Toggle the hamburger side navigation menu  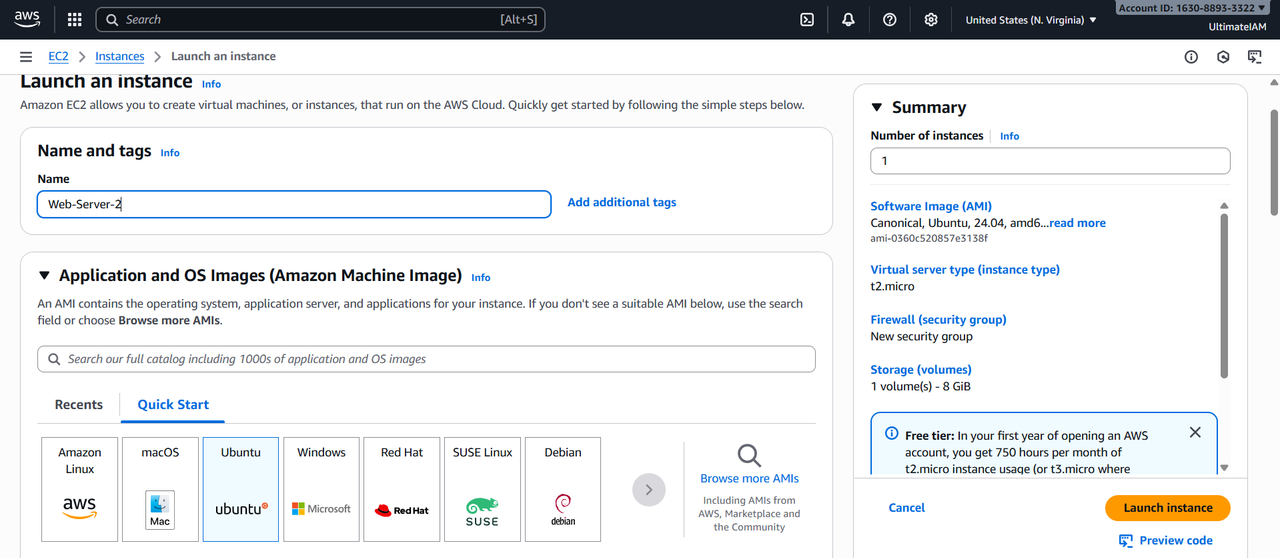pyautogui.click(x=26, y=57)
